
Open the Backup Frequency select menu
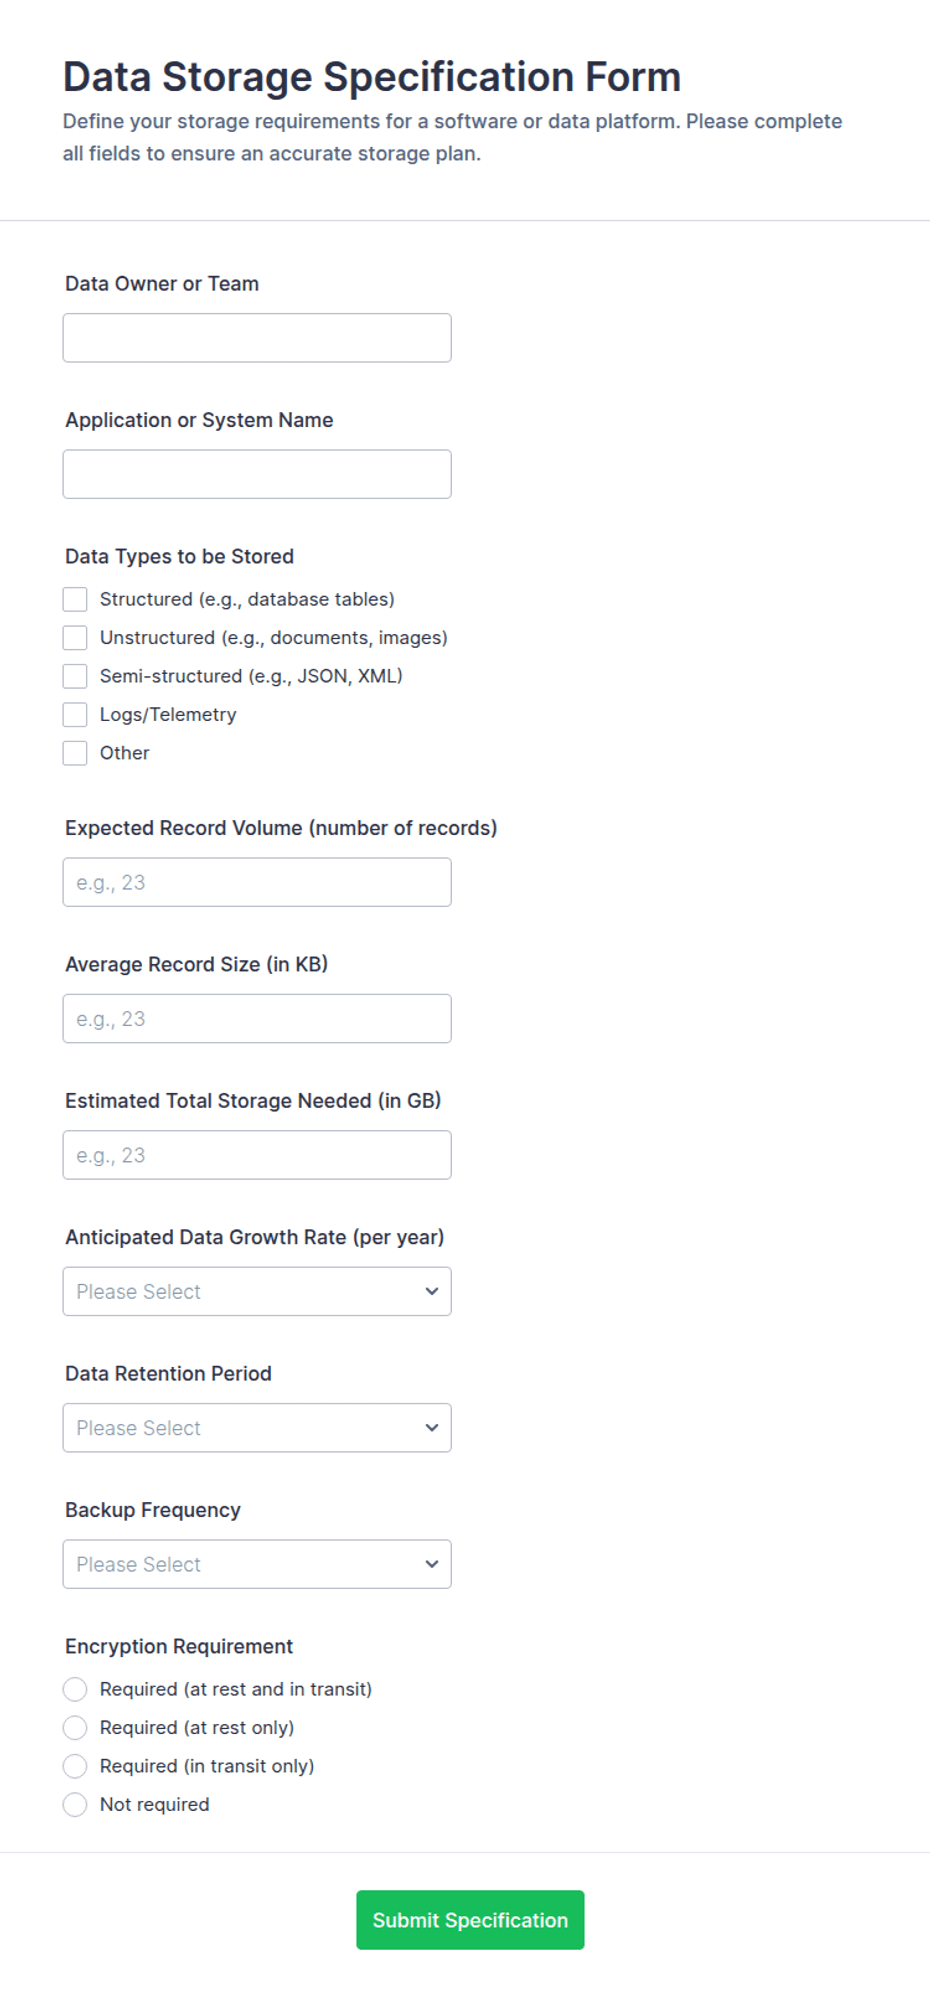[x=257, y=1564]
